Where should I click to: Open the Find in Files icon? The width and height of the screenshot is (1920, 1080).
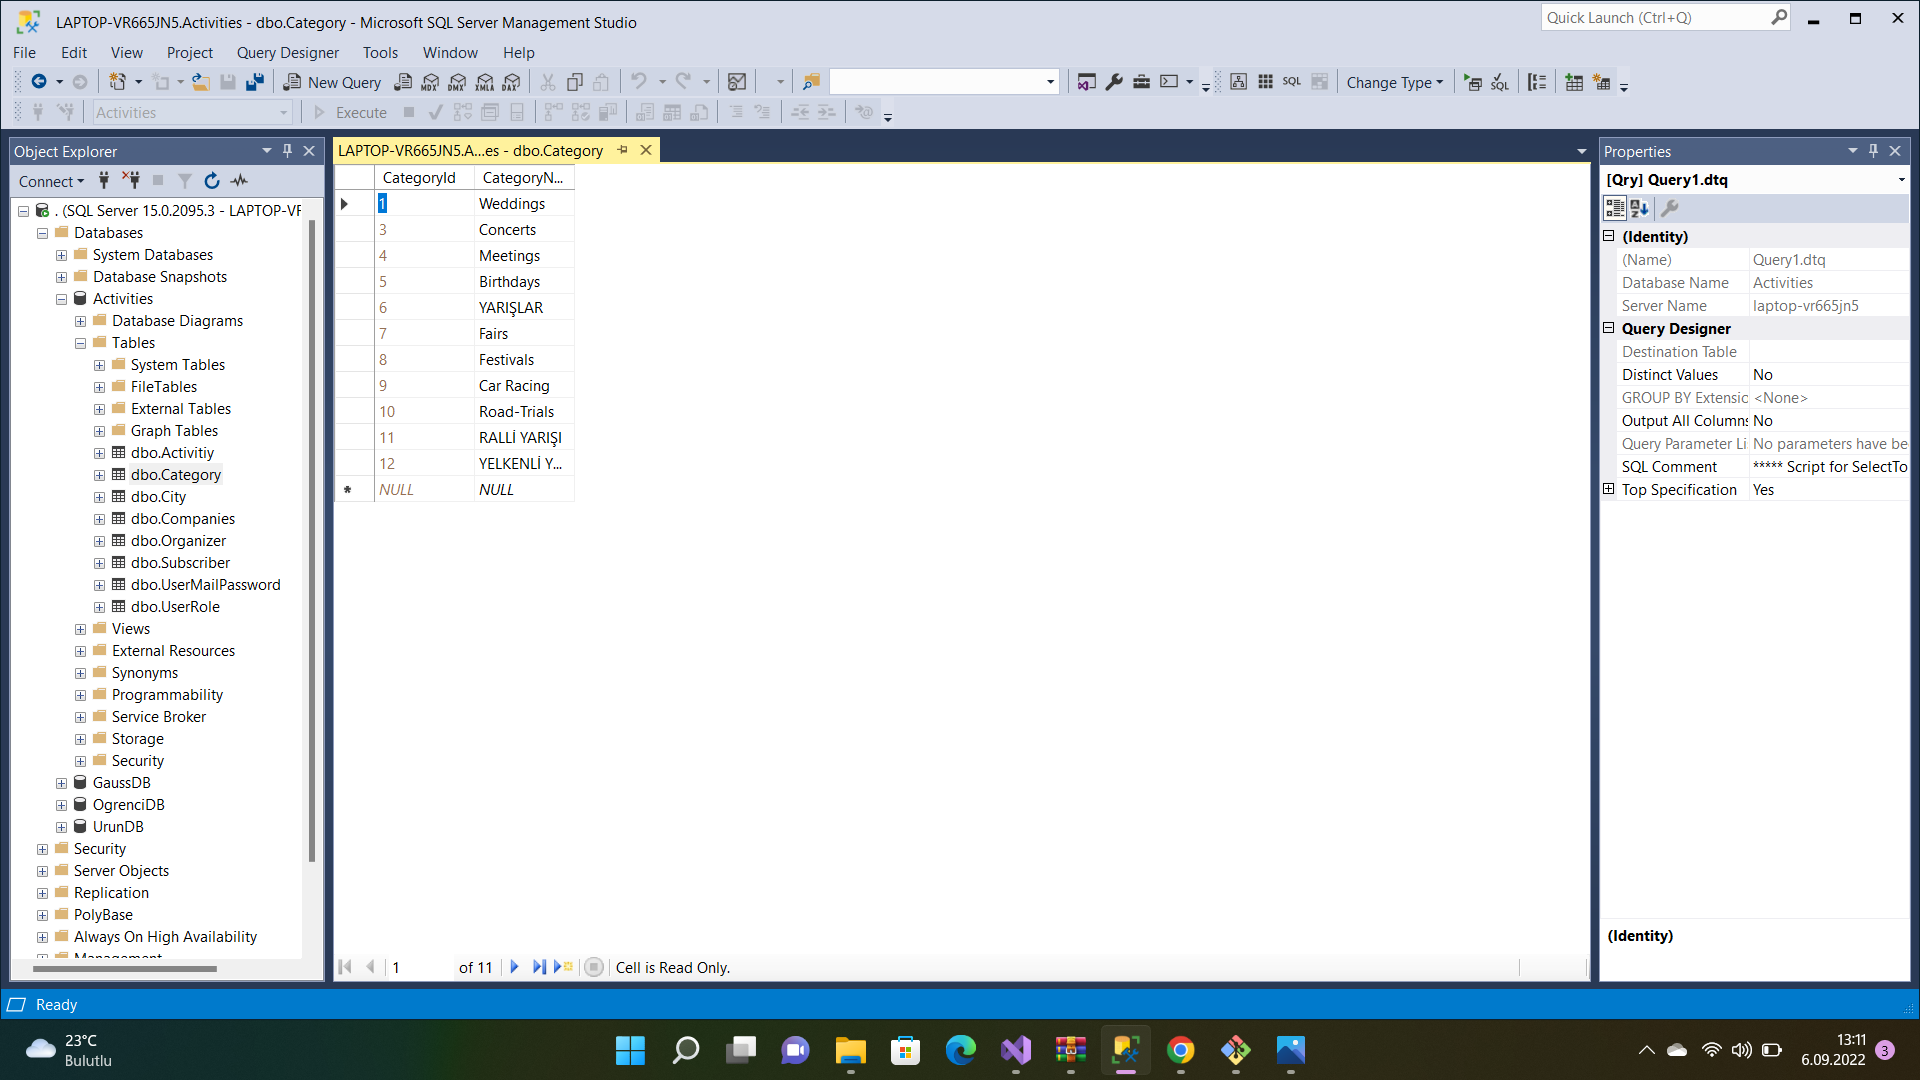[x=811, y=82]
